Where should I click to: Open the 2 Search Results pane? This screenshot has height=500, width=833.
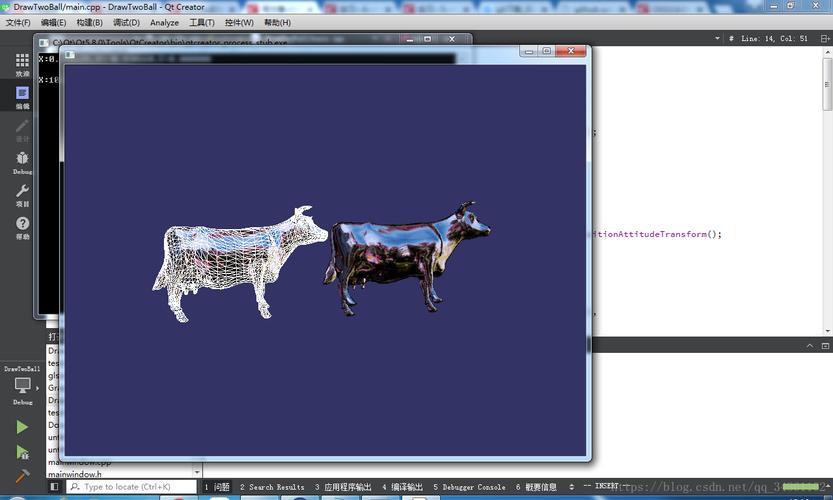pyautogui.click(x=272, y=486)
